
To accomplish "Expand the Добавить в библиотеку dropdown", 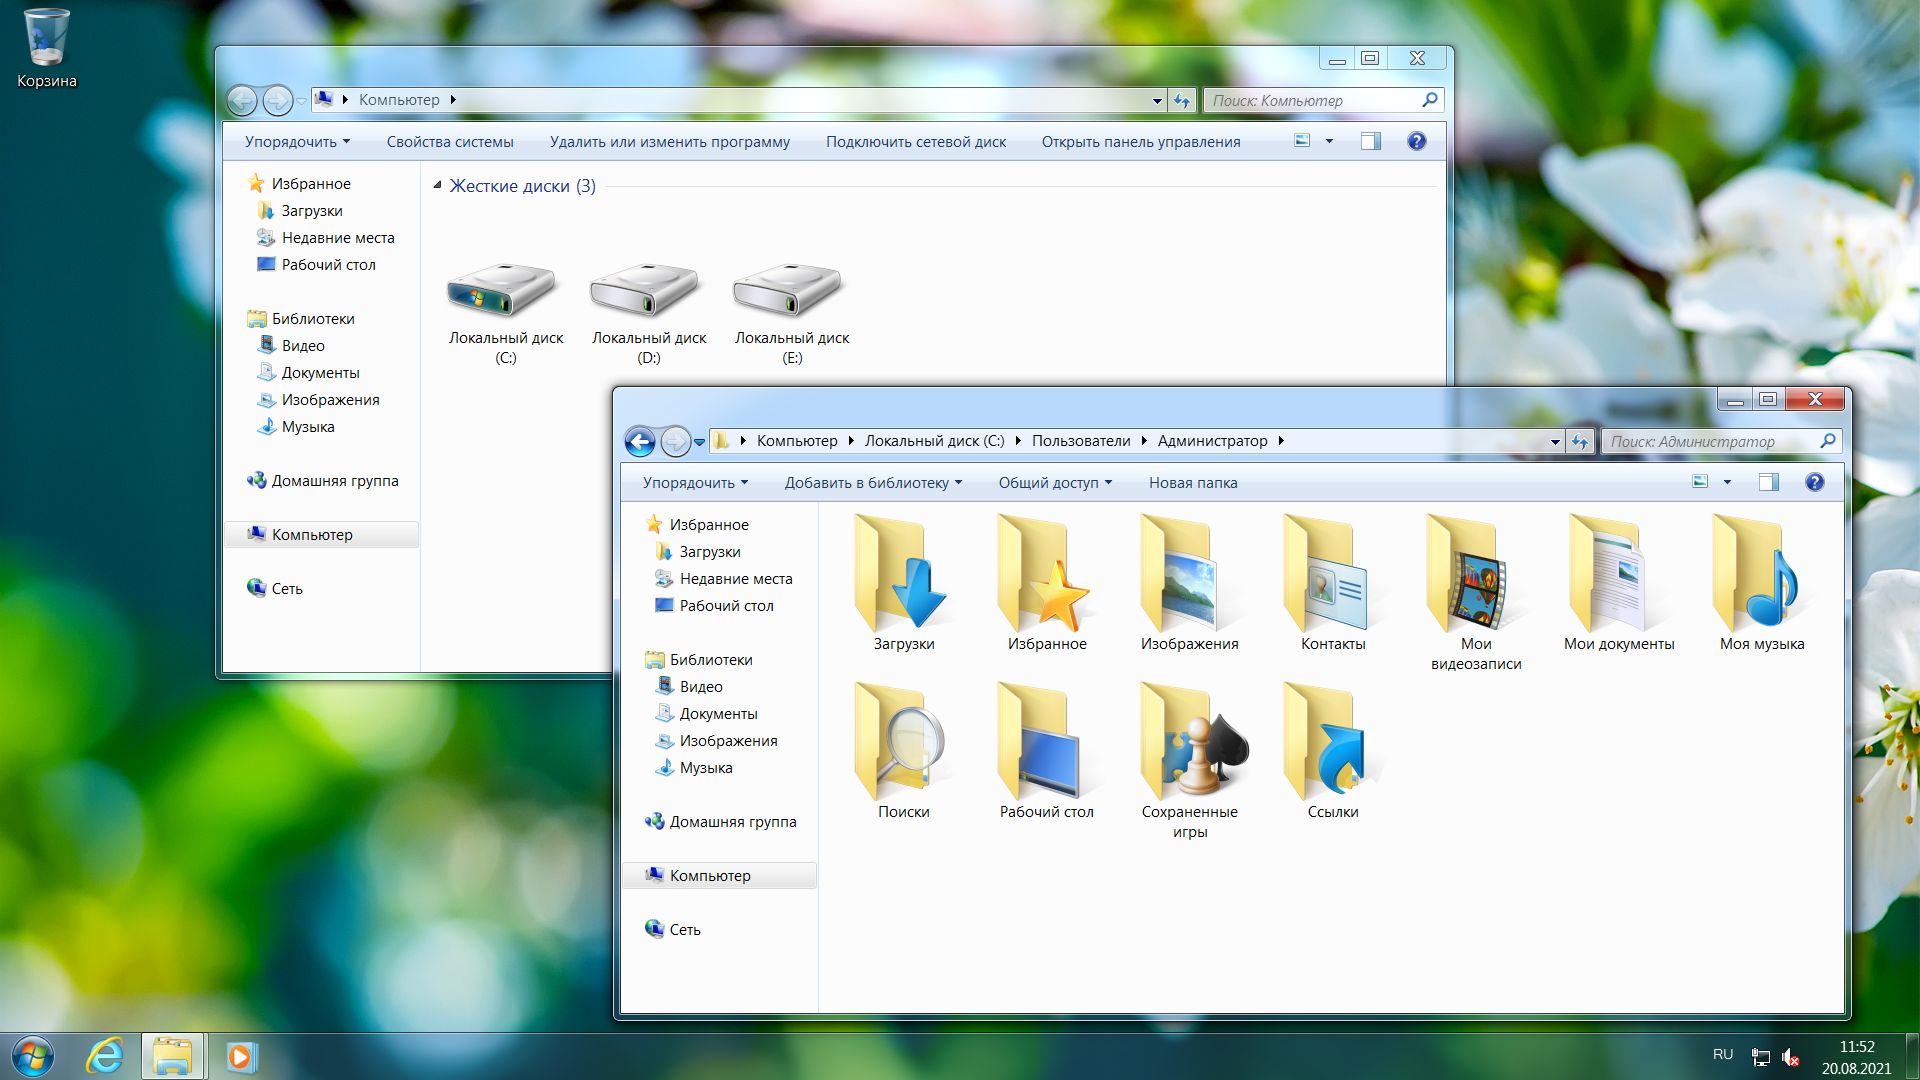I will coord(872,483).
